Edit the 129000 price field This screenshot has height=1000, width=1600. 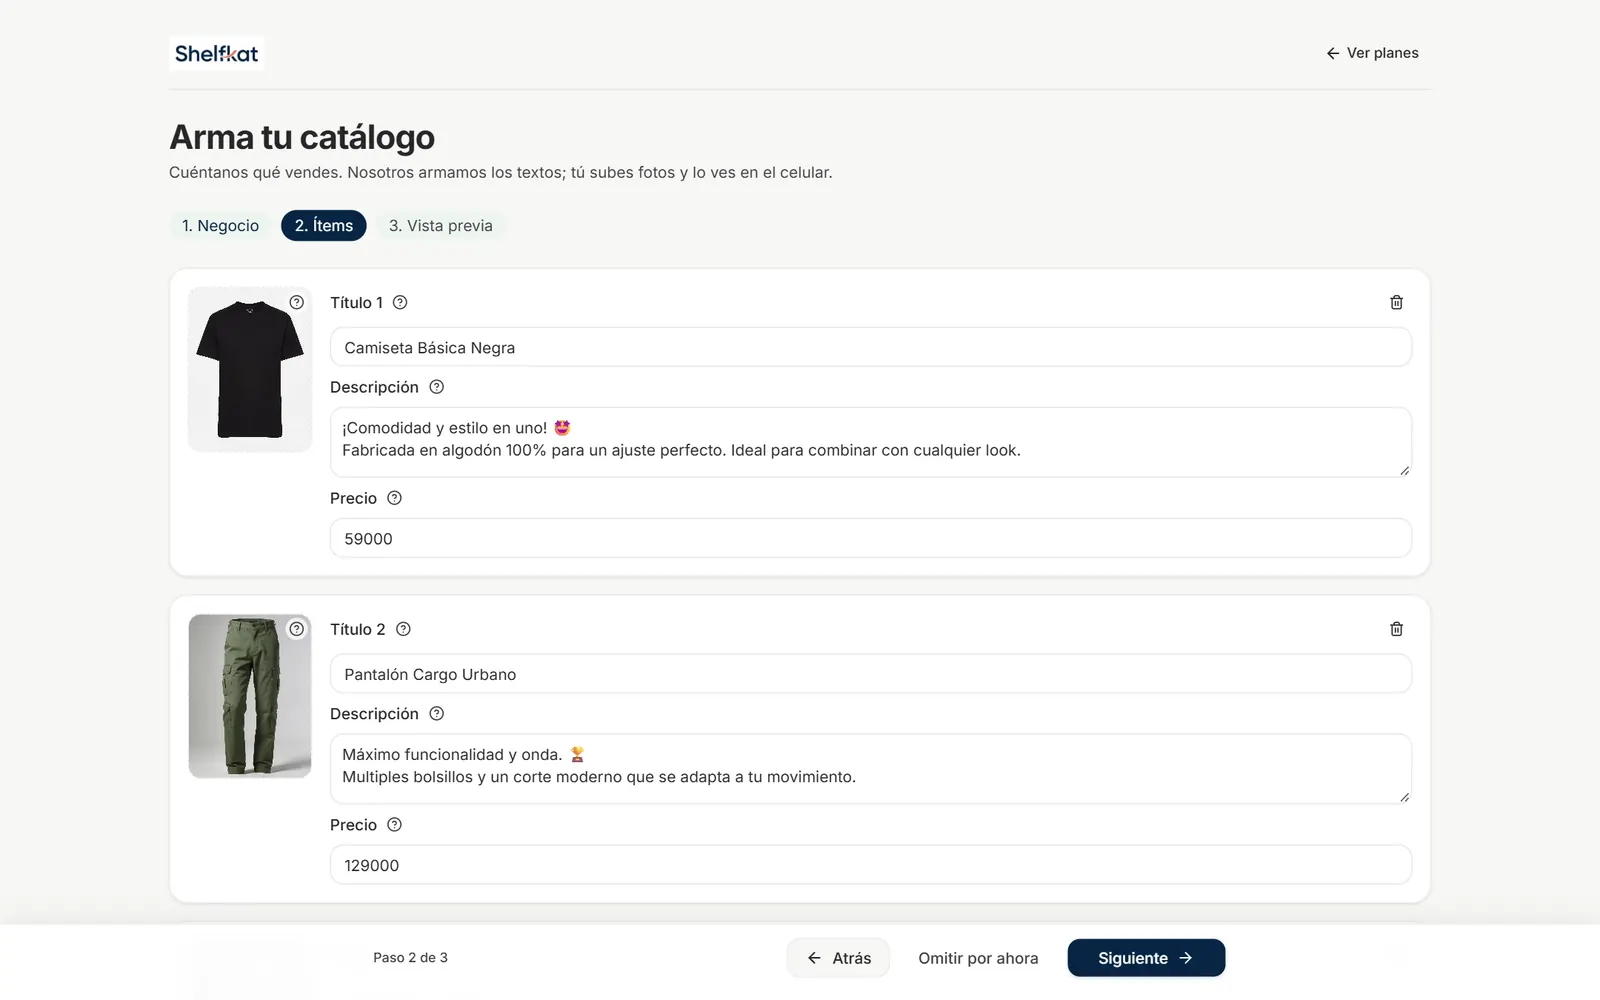click(871, 865)
